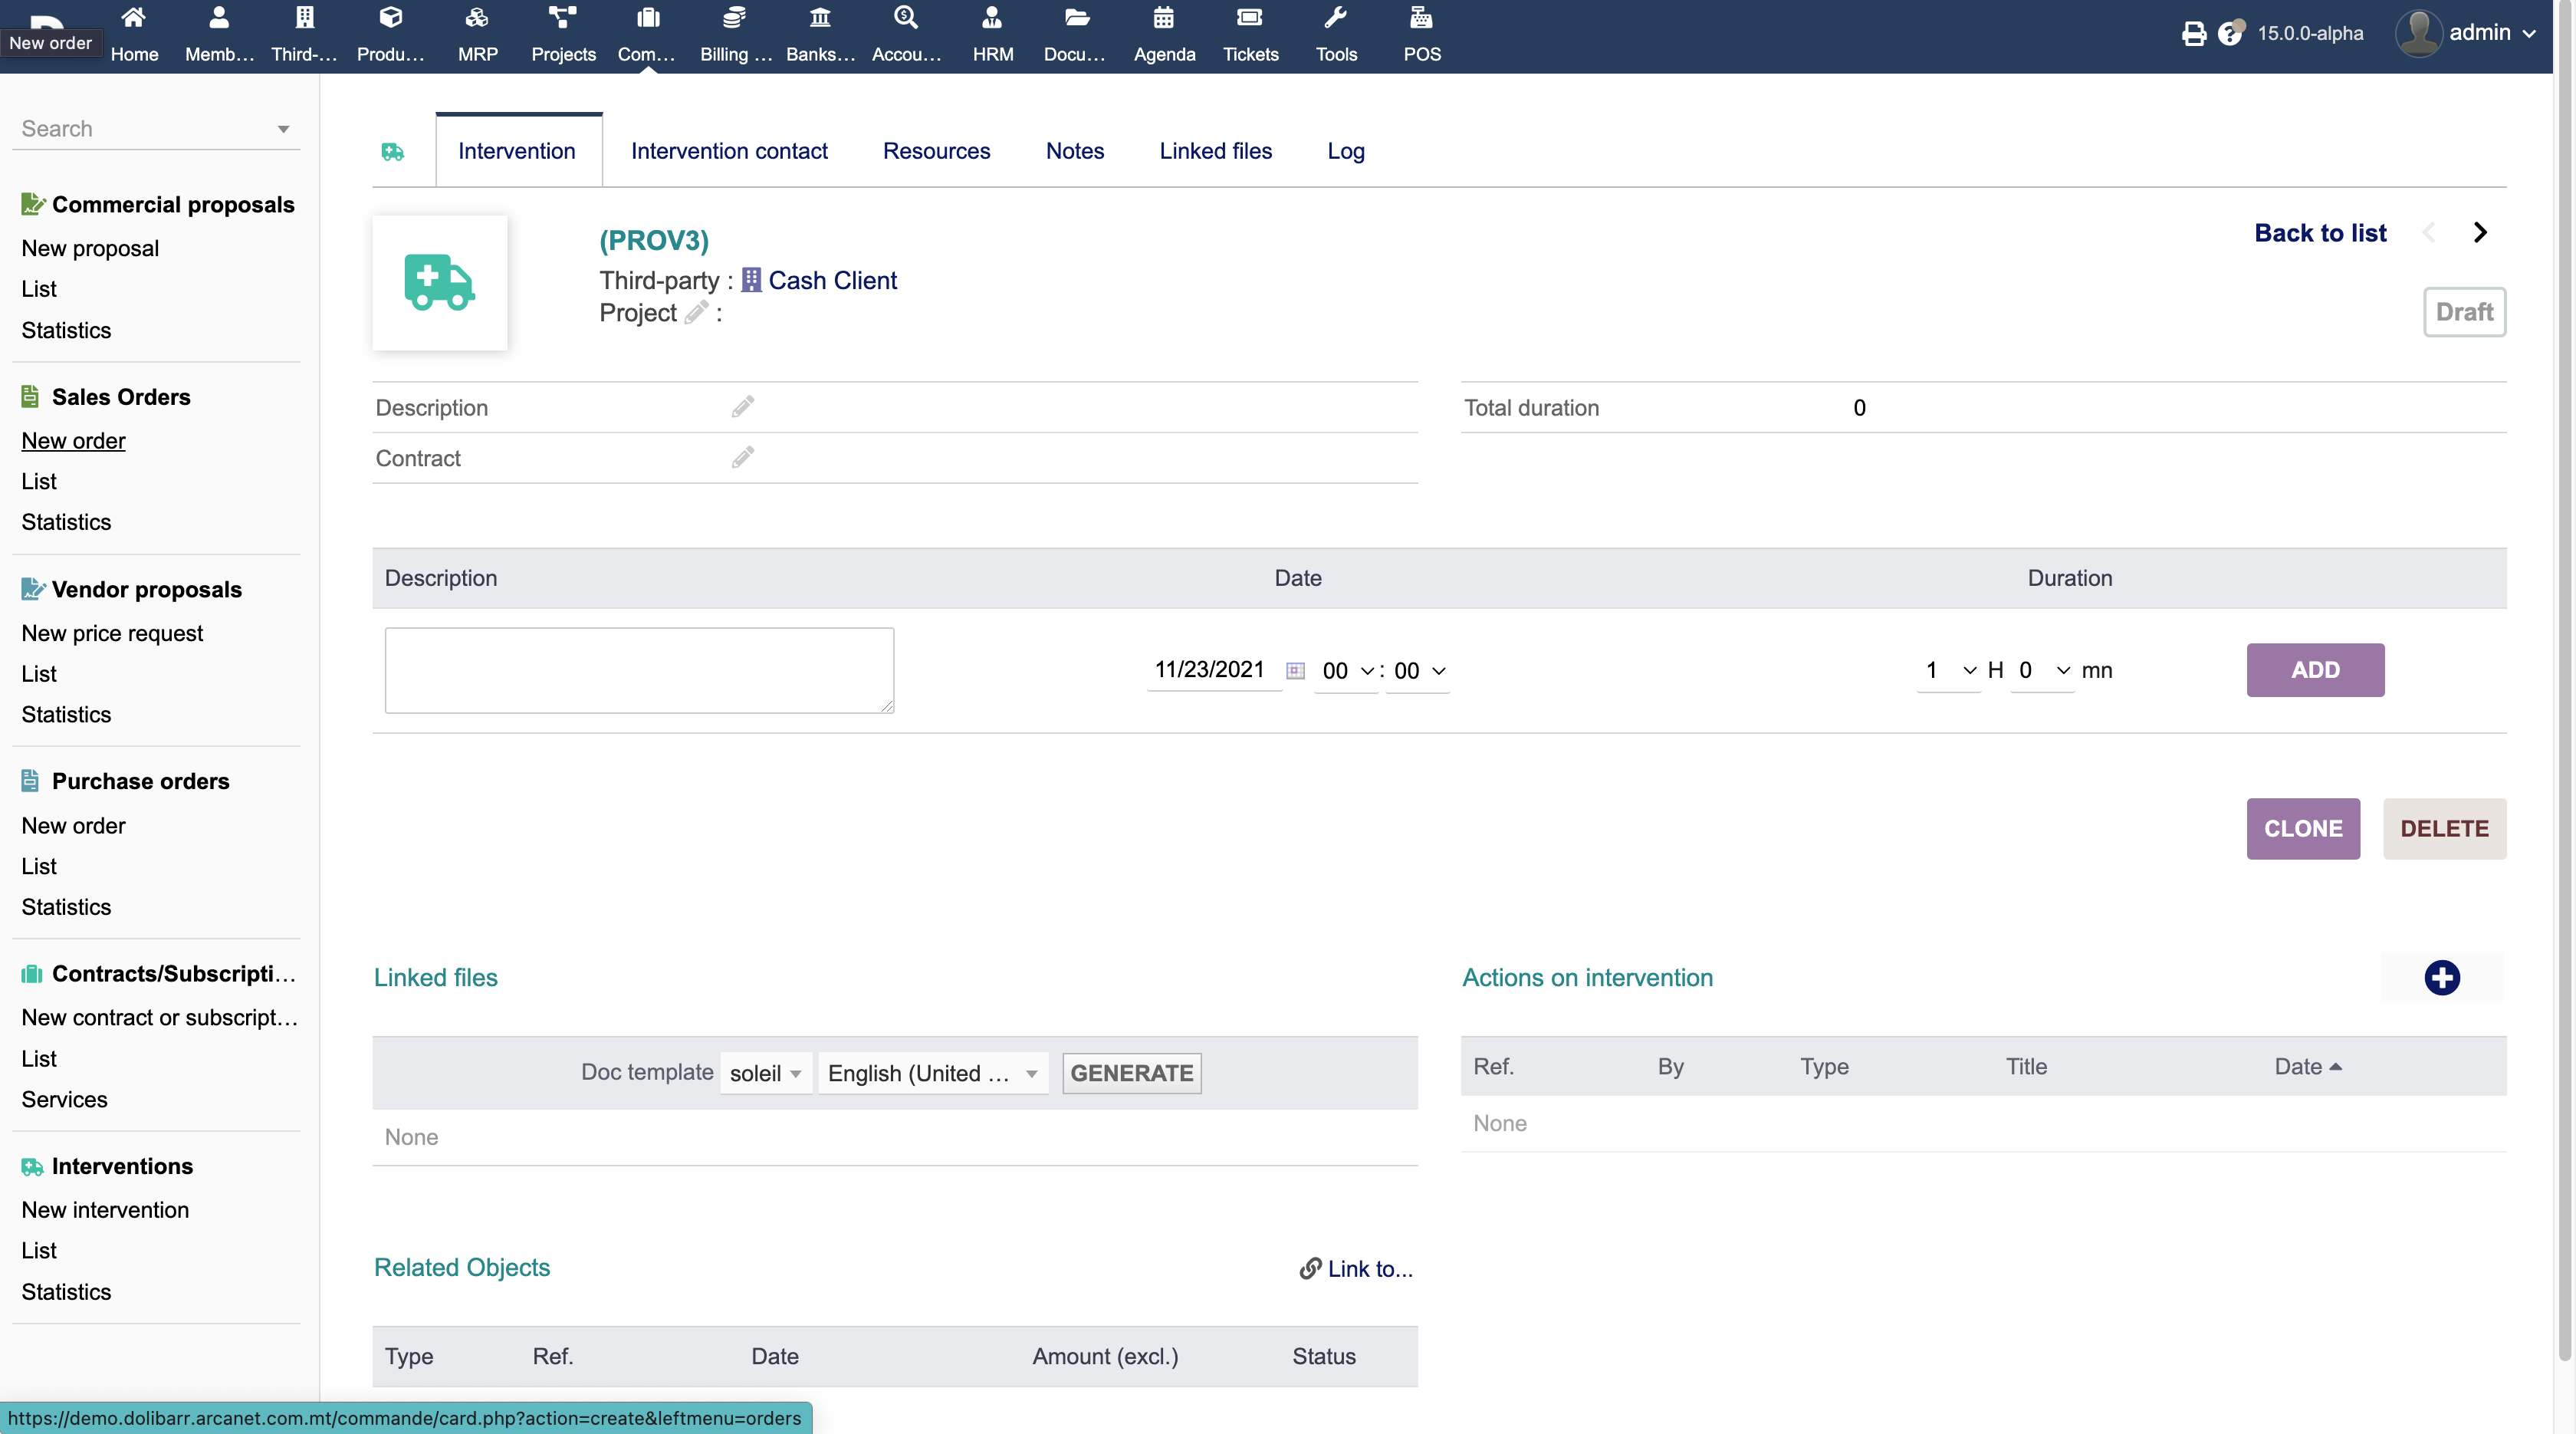Open the duration hours dropdown
Image resolution: width=2576 pixels, height=1434 pixels.
pos(1948,670)
